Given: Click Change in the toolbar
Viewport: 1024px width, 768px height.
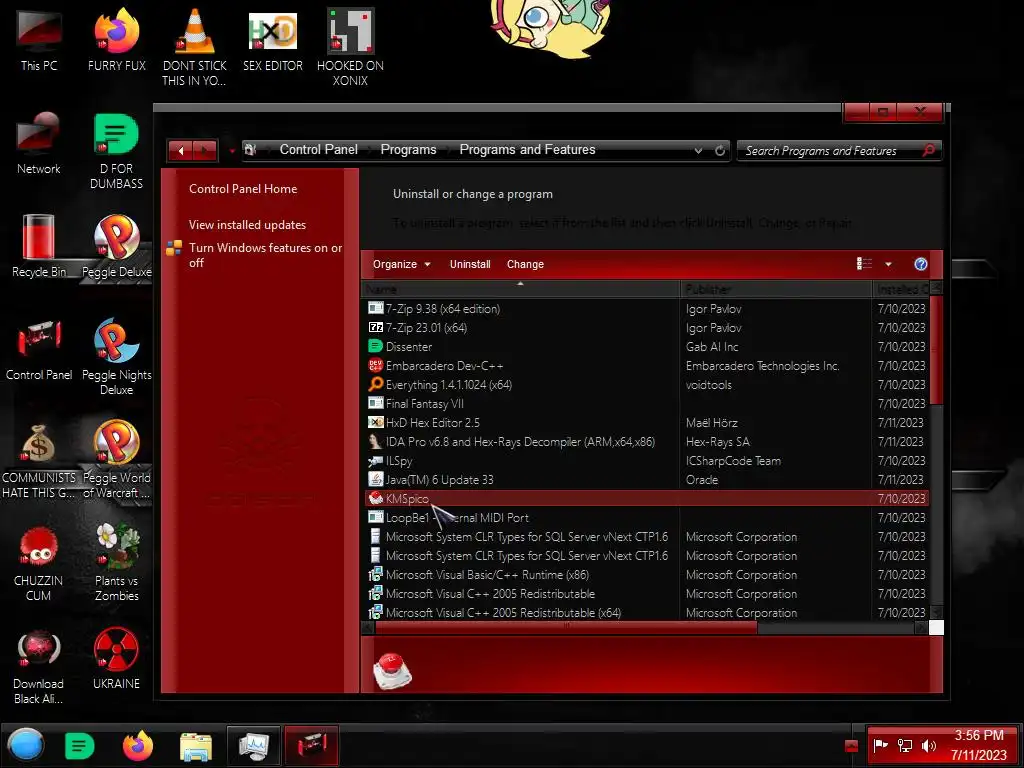Looking at the screenshot, I should click(525, 264).
